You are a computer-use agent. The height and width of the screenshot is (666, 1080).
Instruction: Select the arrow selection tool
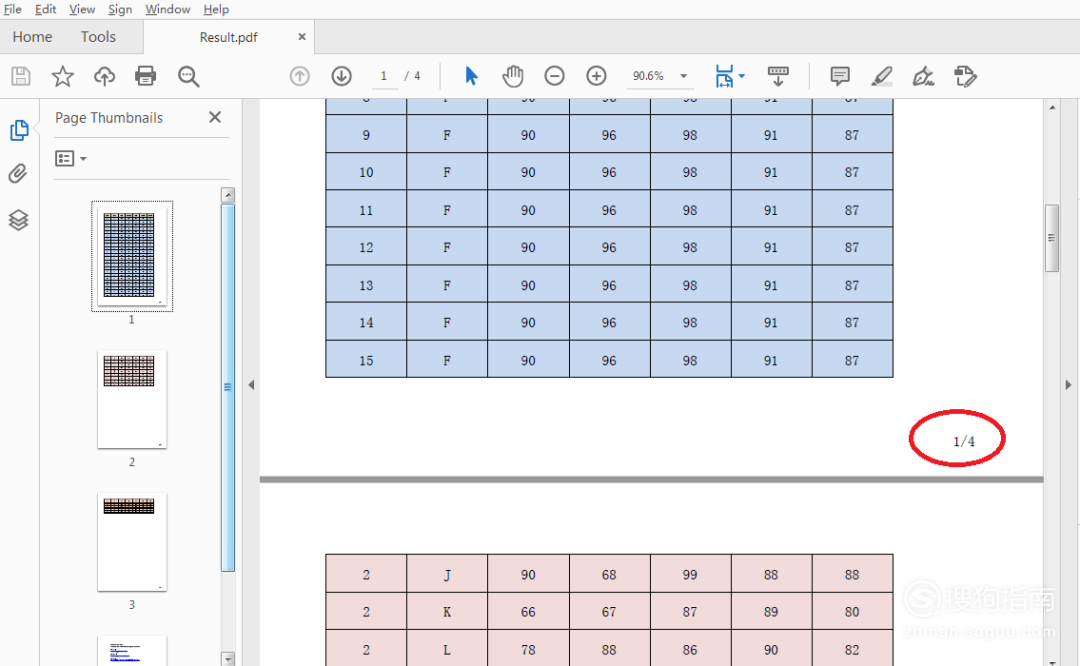tap(471, 76)
